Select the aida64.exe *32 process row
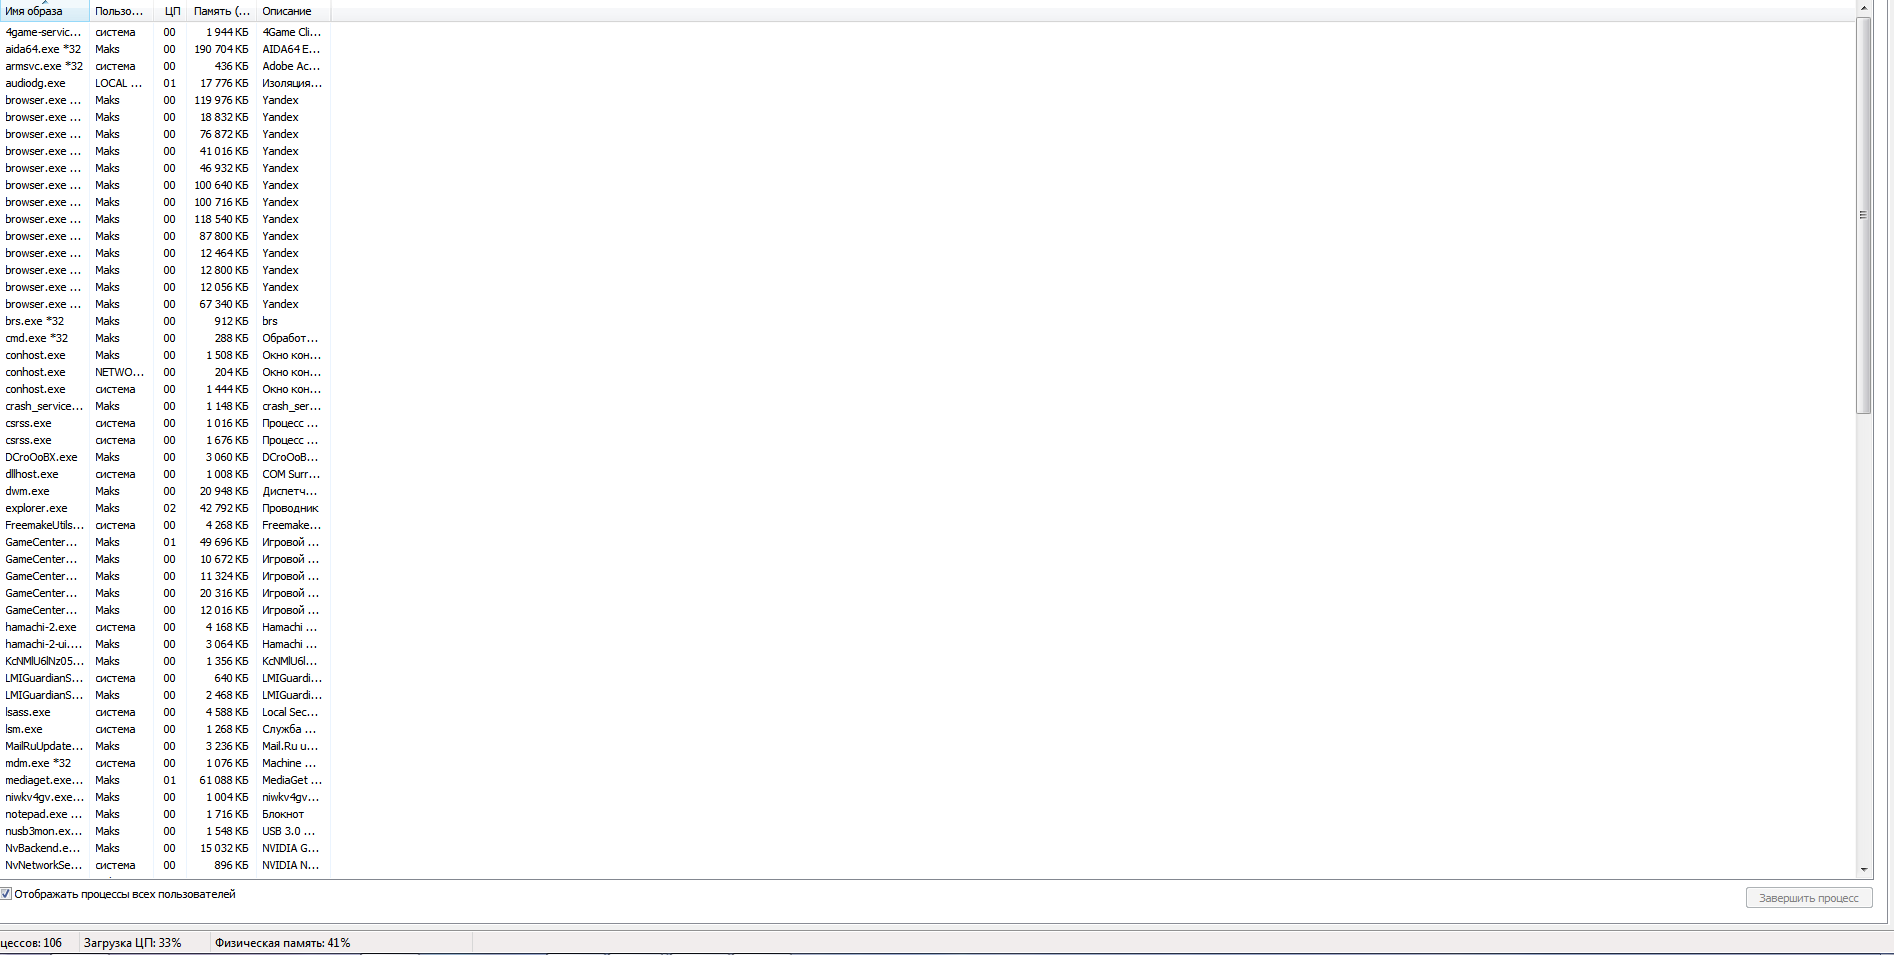This screenshot has width=1894, height=955. 165,49
